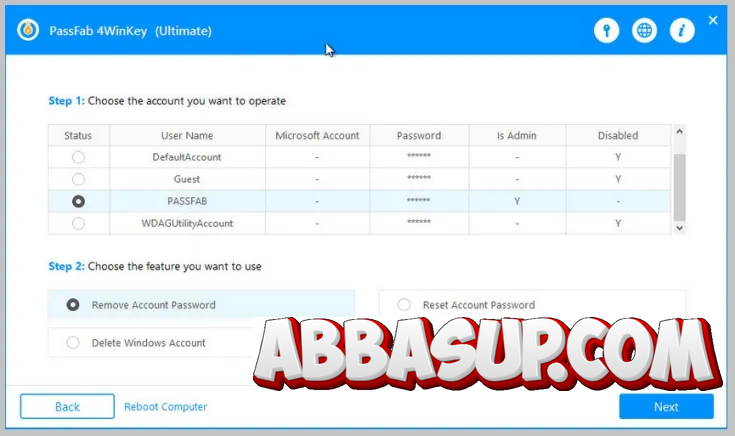Open the key registration icon
The image size is (735, 436).
point(606,30)
